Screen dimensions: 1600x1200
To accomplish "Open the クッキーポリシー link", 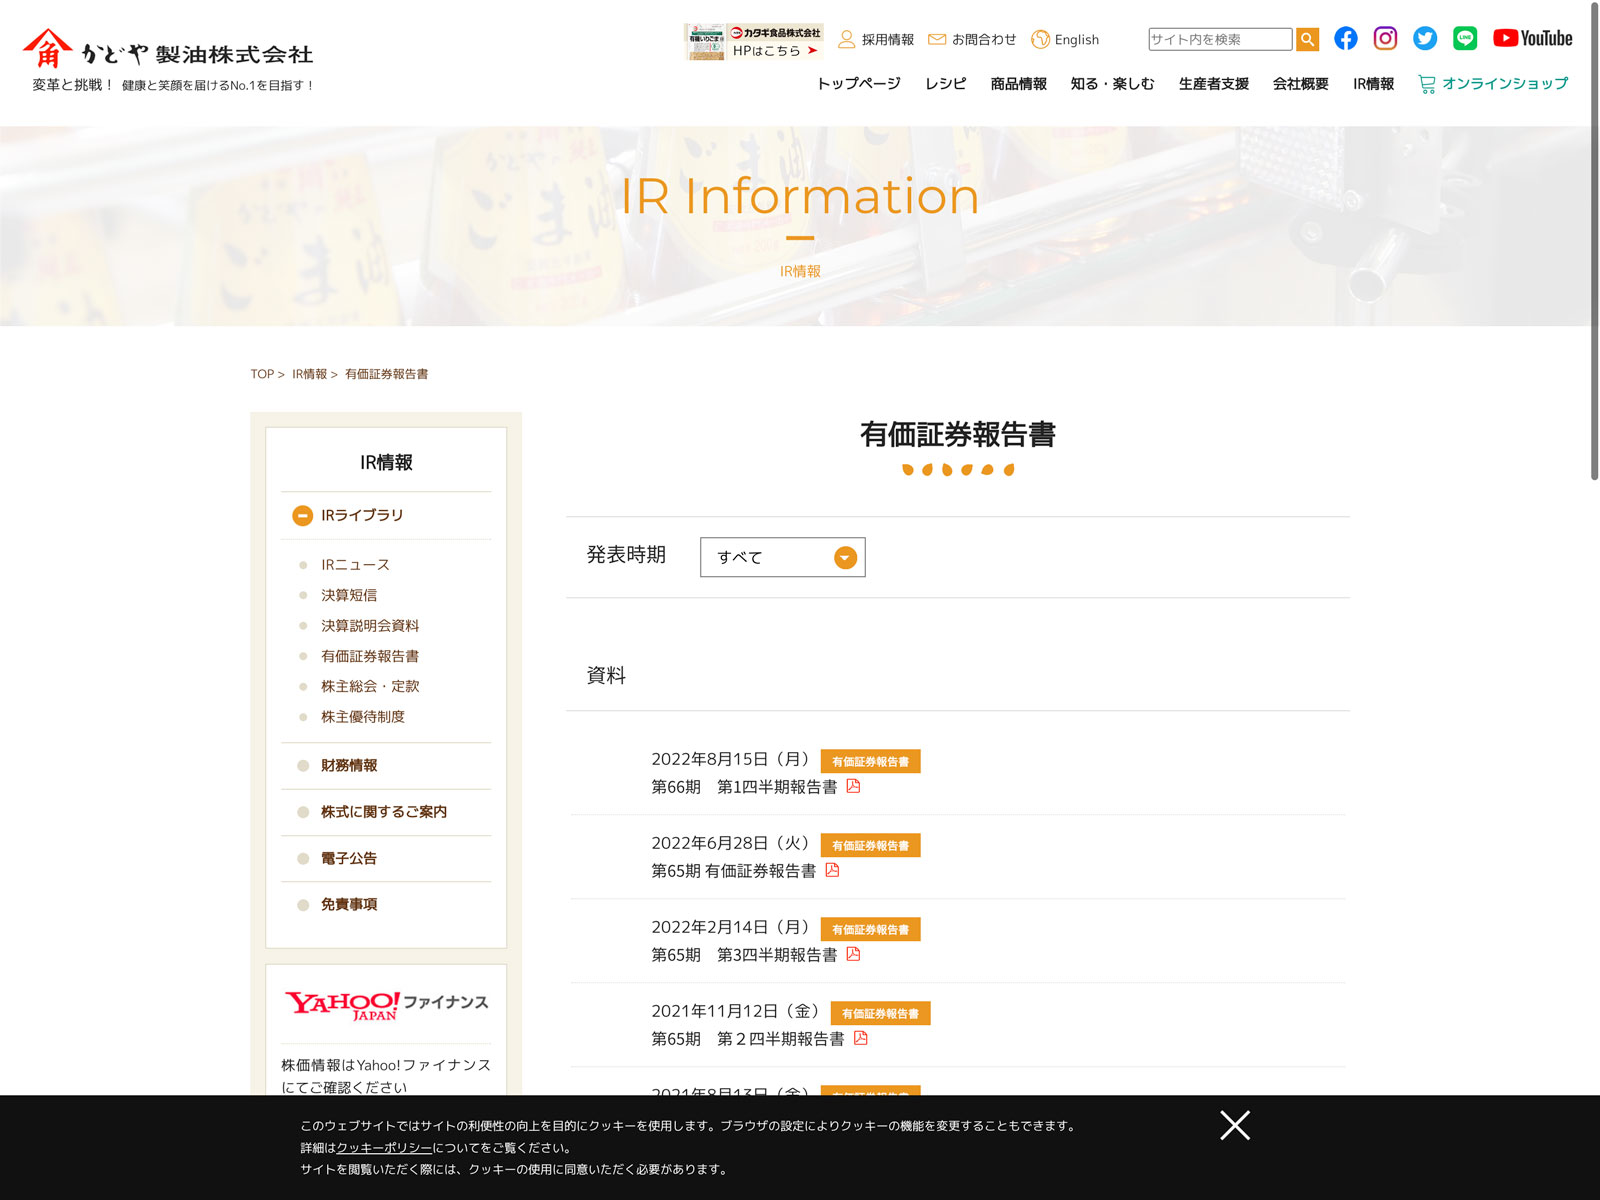I will 384,1148.
